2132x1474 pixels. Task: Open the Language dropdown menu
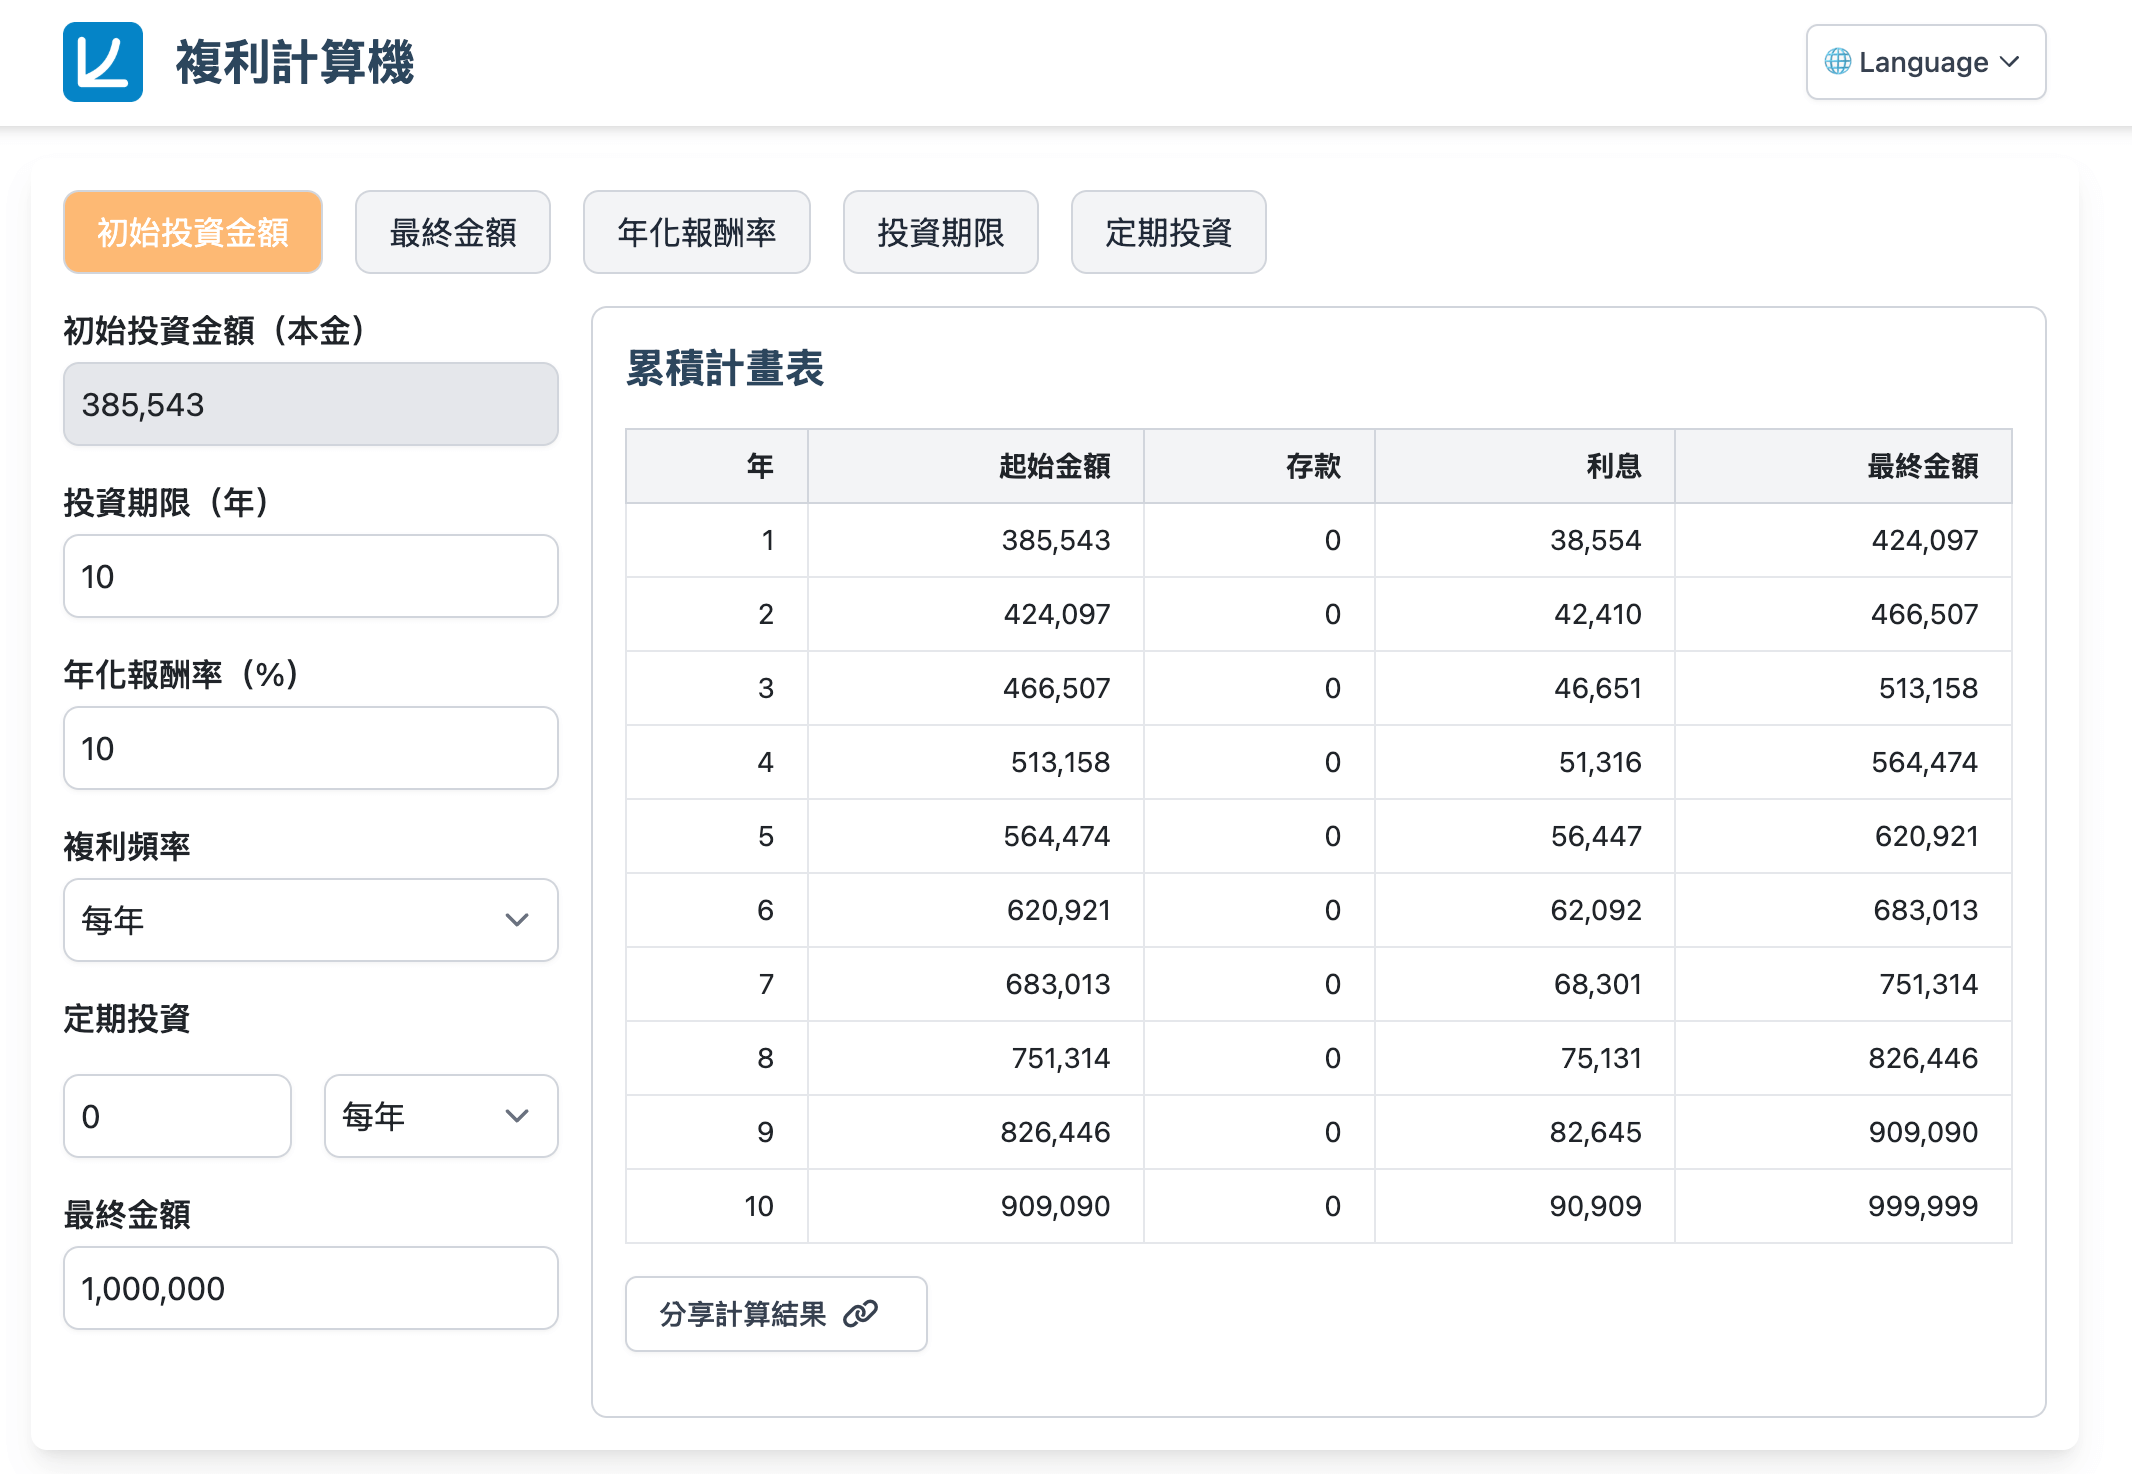pyautogui.click(x=1925, y=62)
